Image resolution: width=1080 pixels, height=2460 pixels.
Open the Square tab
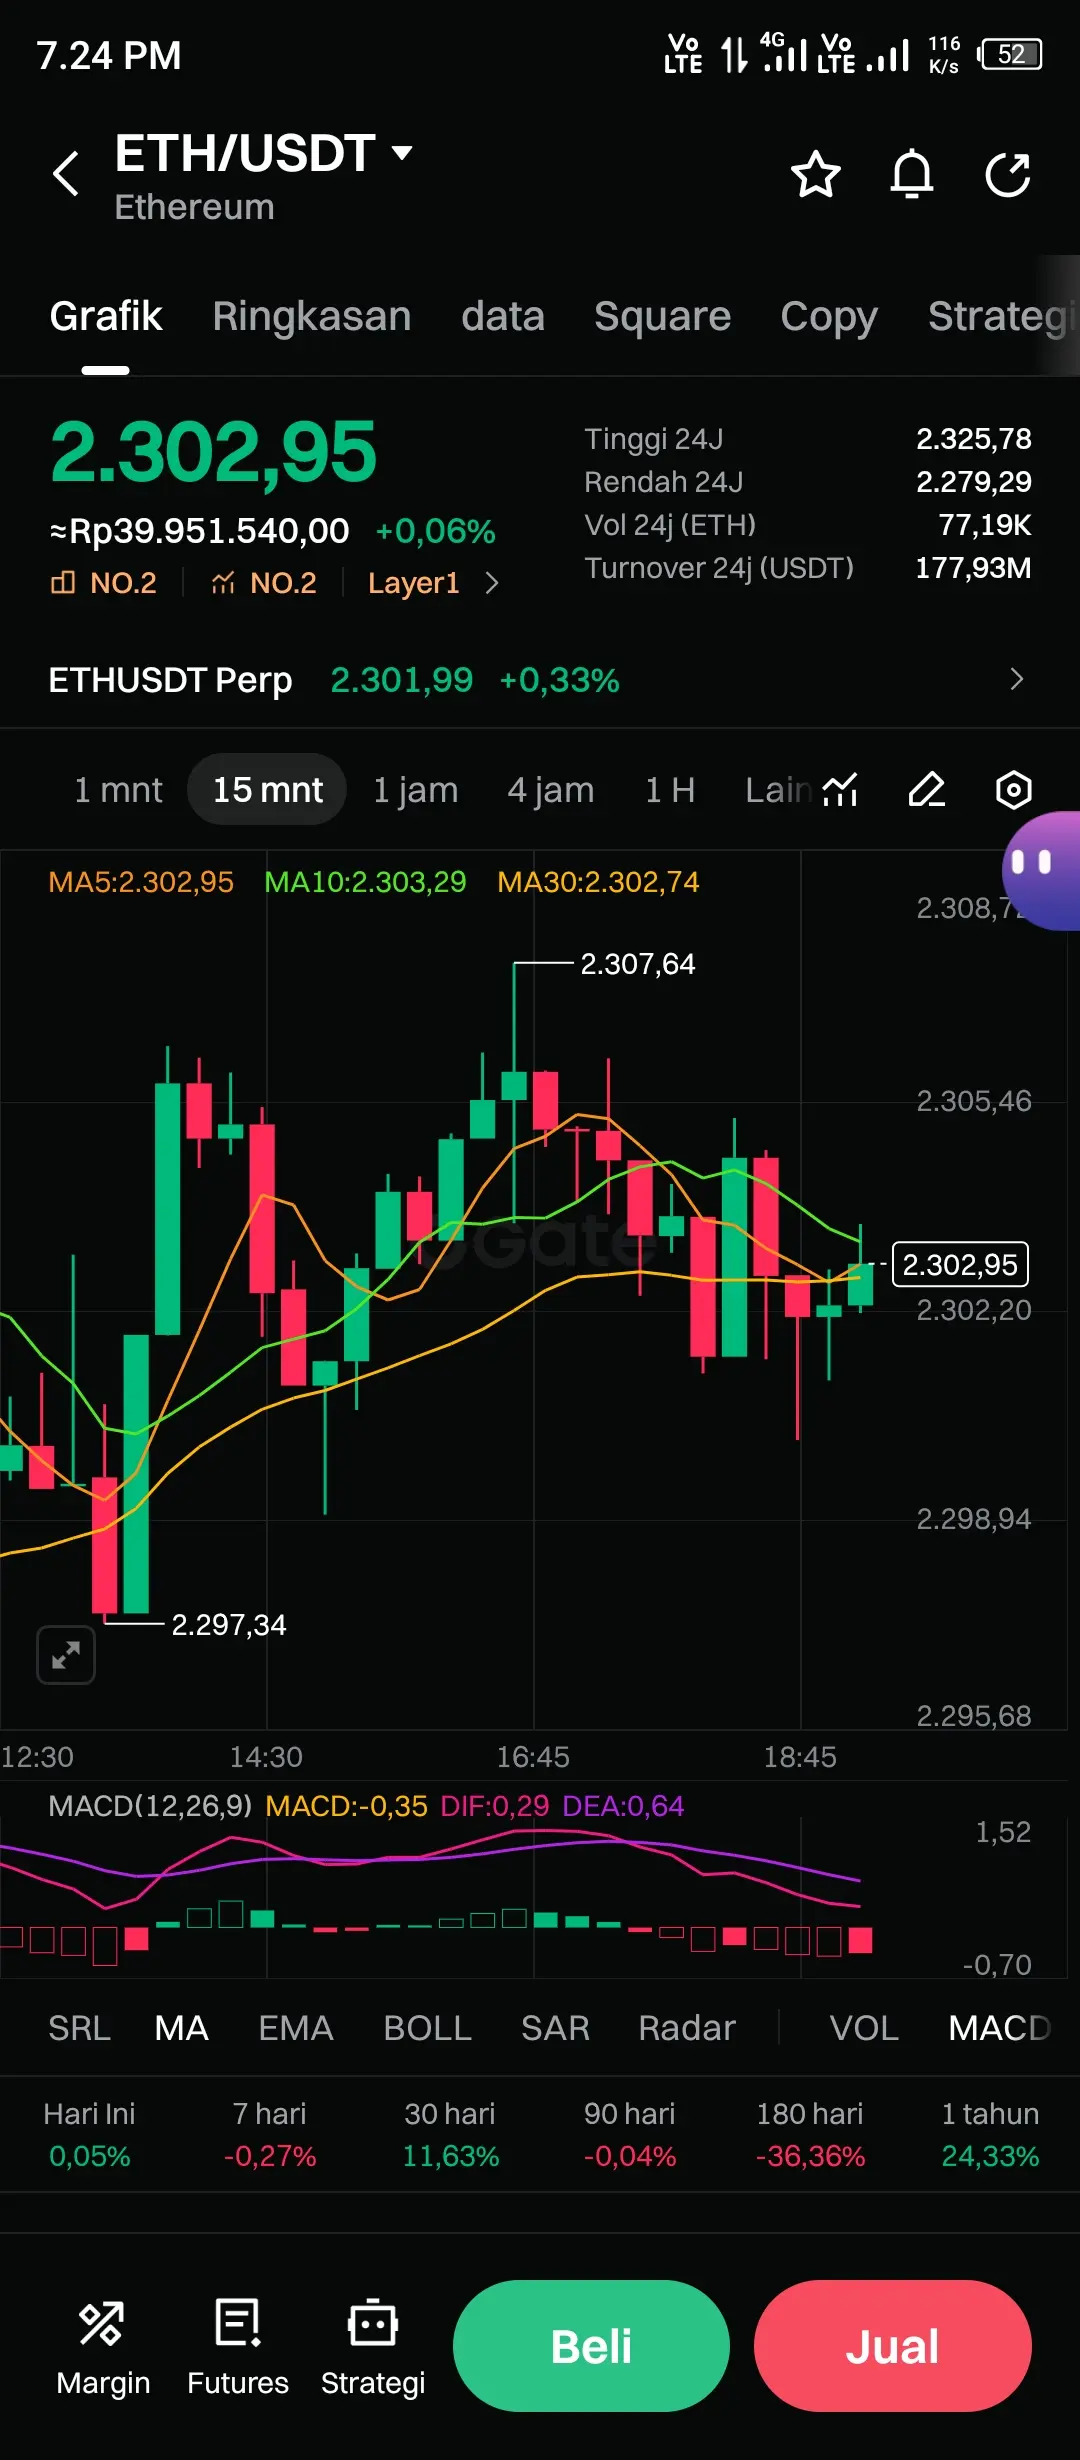tap(663, 316)
